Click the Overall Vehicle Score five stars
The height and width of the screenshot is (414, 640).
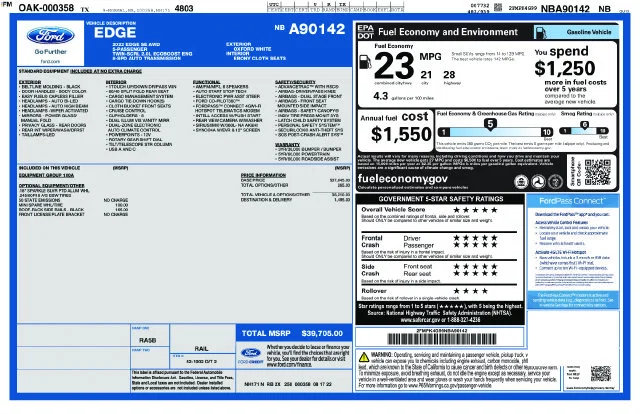point(475,210)
